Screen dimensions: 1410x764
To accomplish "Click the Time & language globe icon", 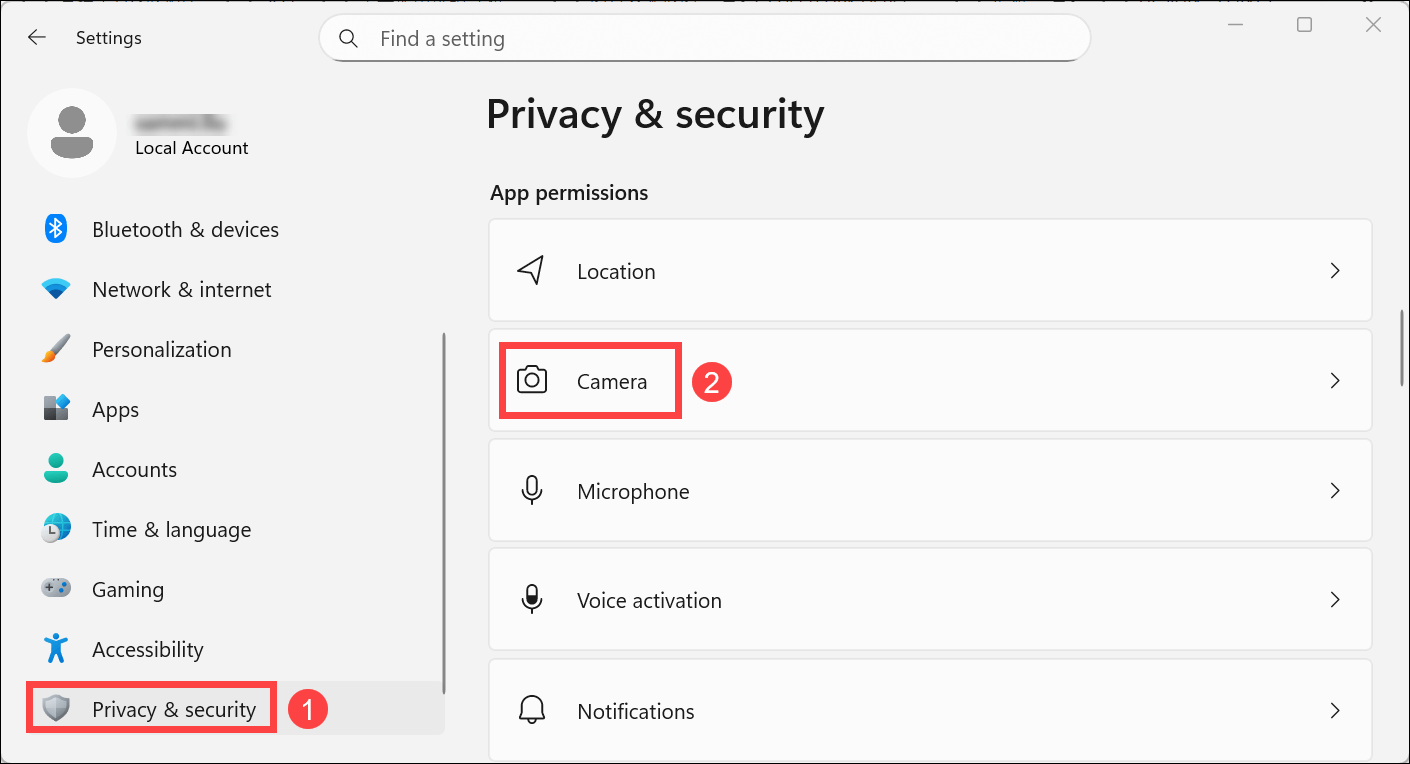I will coord(56,529).
